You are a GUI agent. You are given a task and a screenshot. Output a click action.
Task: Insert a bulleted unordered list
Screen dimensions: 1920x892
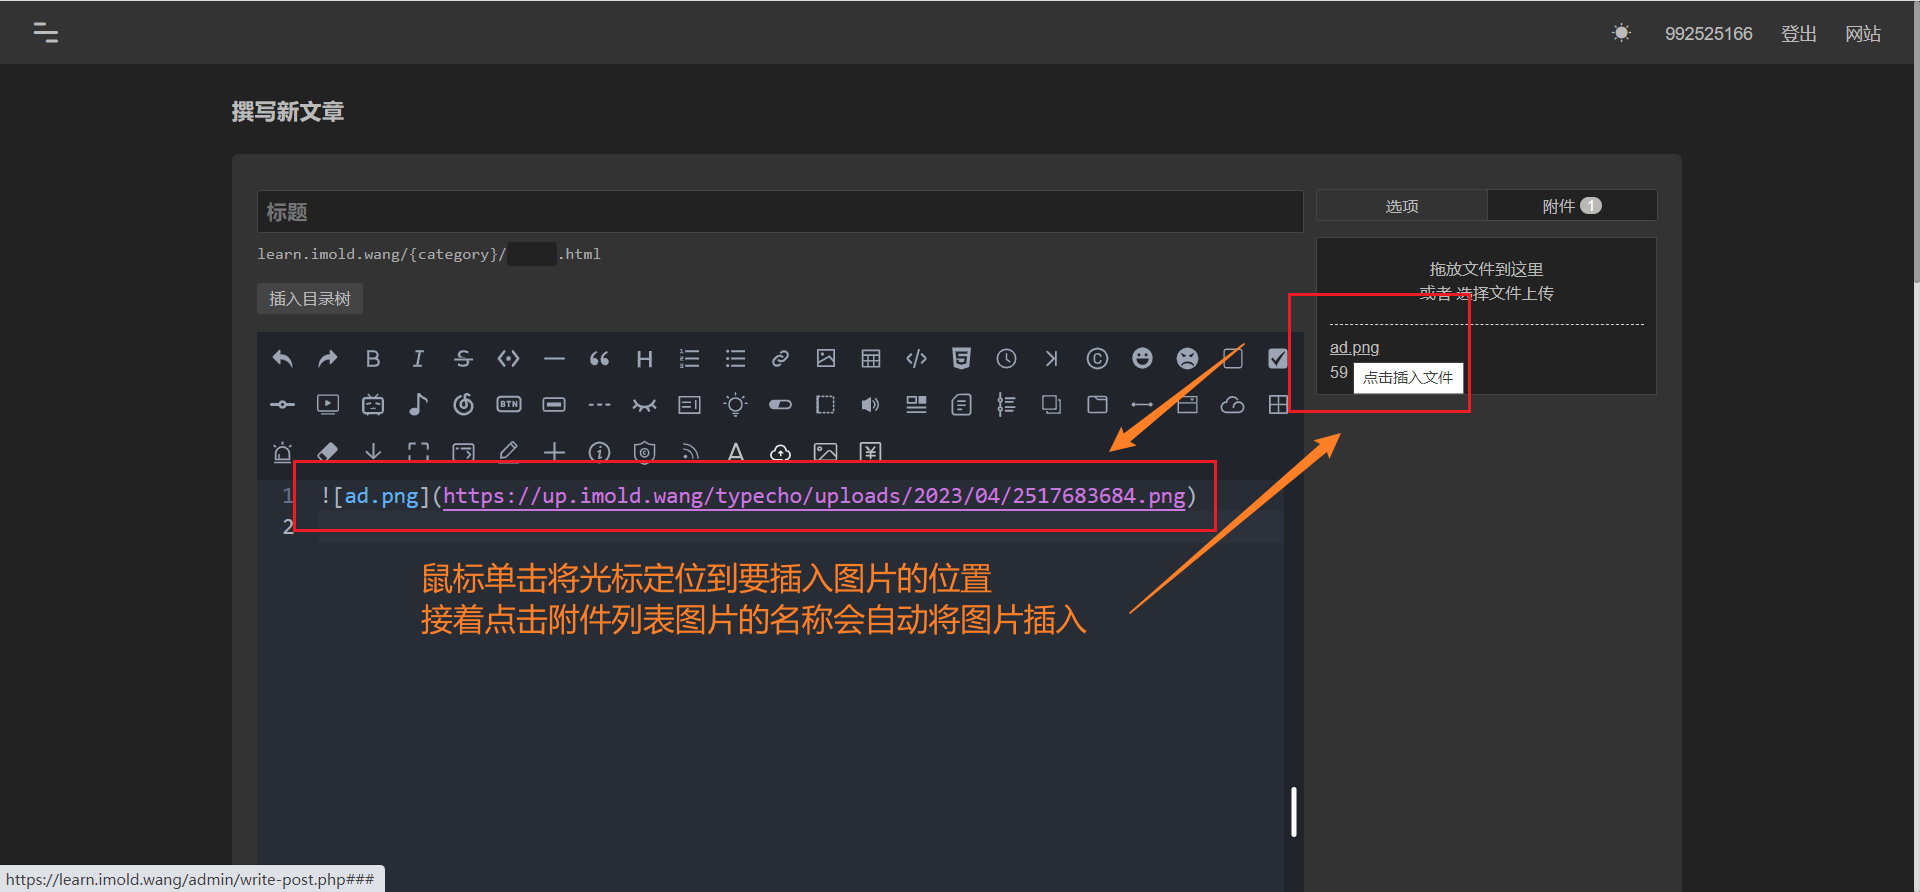tap(735, 358)
